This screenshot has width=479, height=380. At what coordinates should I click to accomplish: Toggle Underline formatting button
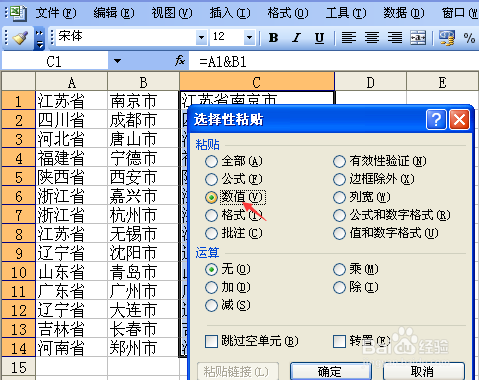(319, 38)
